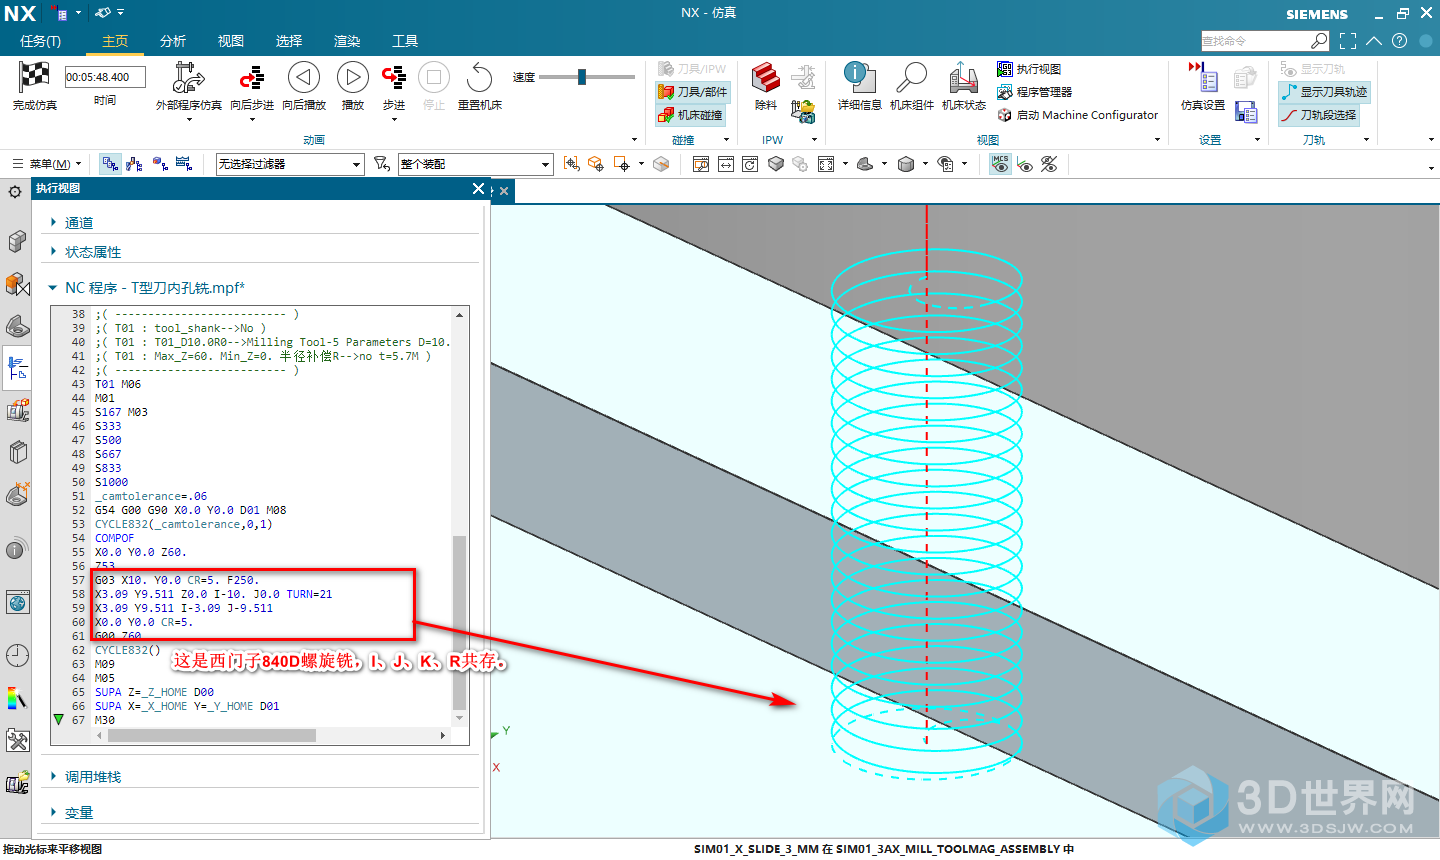1440x860 pixels.
Task: Open the 无选择过滤器 selection filter dropdown
Action: pyautogui.click(x=289, y=164)
